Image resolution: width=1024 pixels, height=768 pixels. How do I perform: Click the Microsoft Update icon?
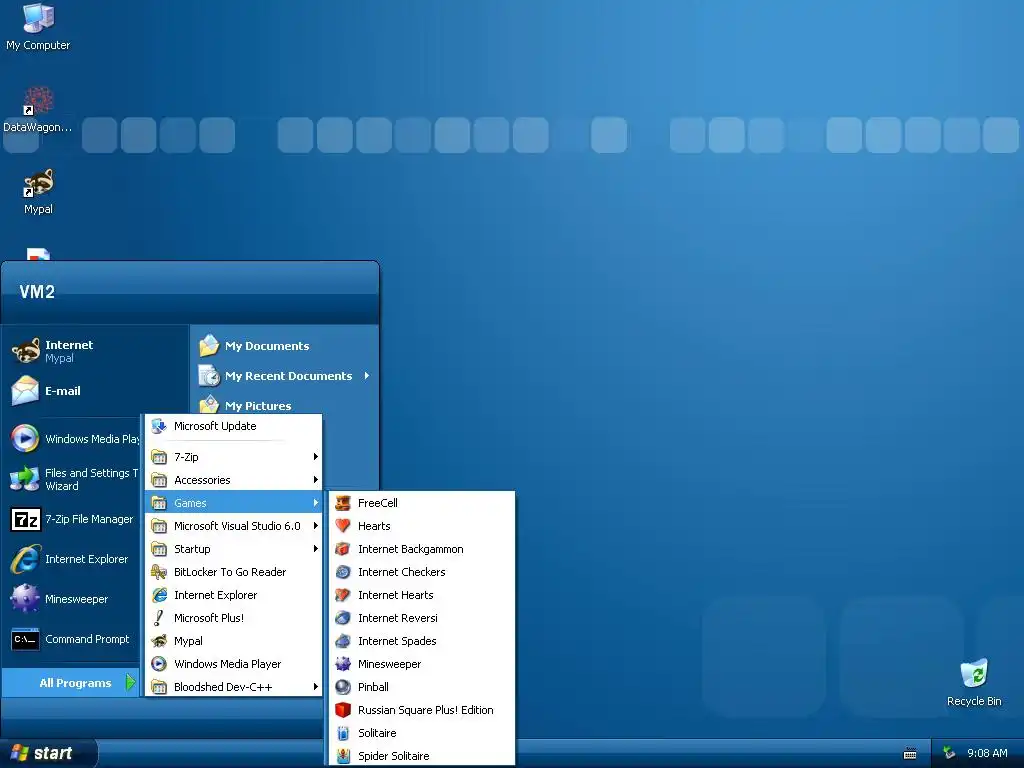tap(159, 426)
